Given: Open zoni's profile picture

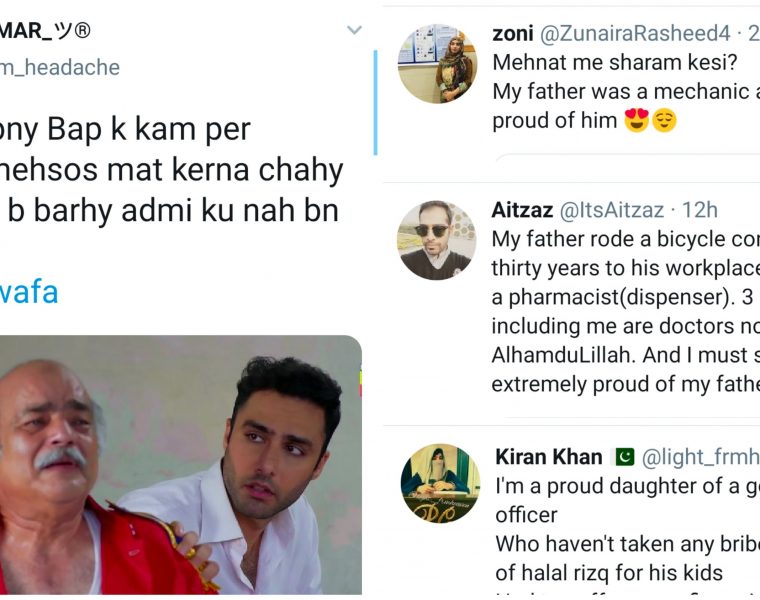Looking at the screenshot, I should point(437,64).
